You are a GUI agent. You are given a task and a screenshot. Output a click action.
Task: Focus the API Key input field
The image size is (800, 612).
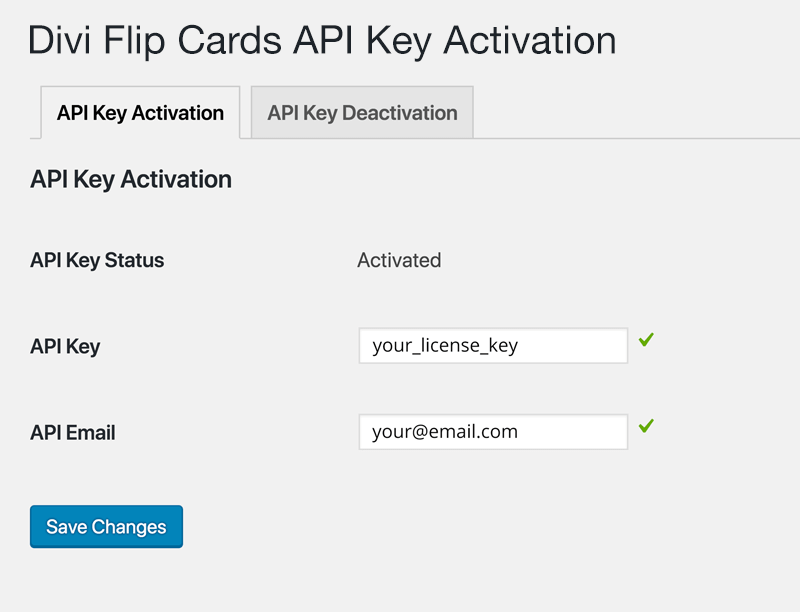point(493,346)
